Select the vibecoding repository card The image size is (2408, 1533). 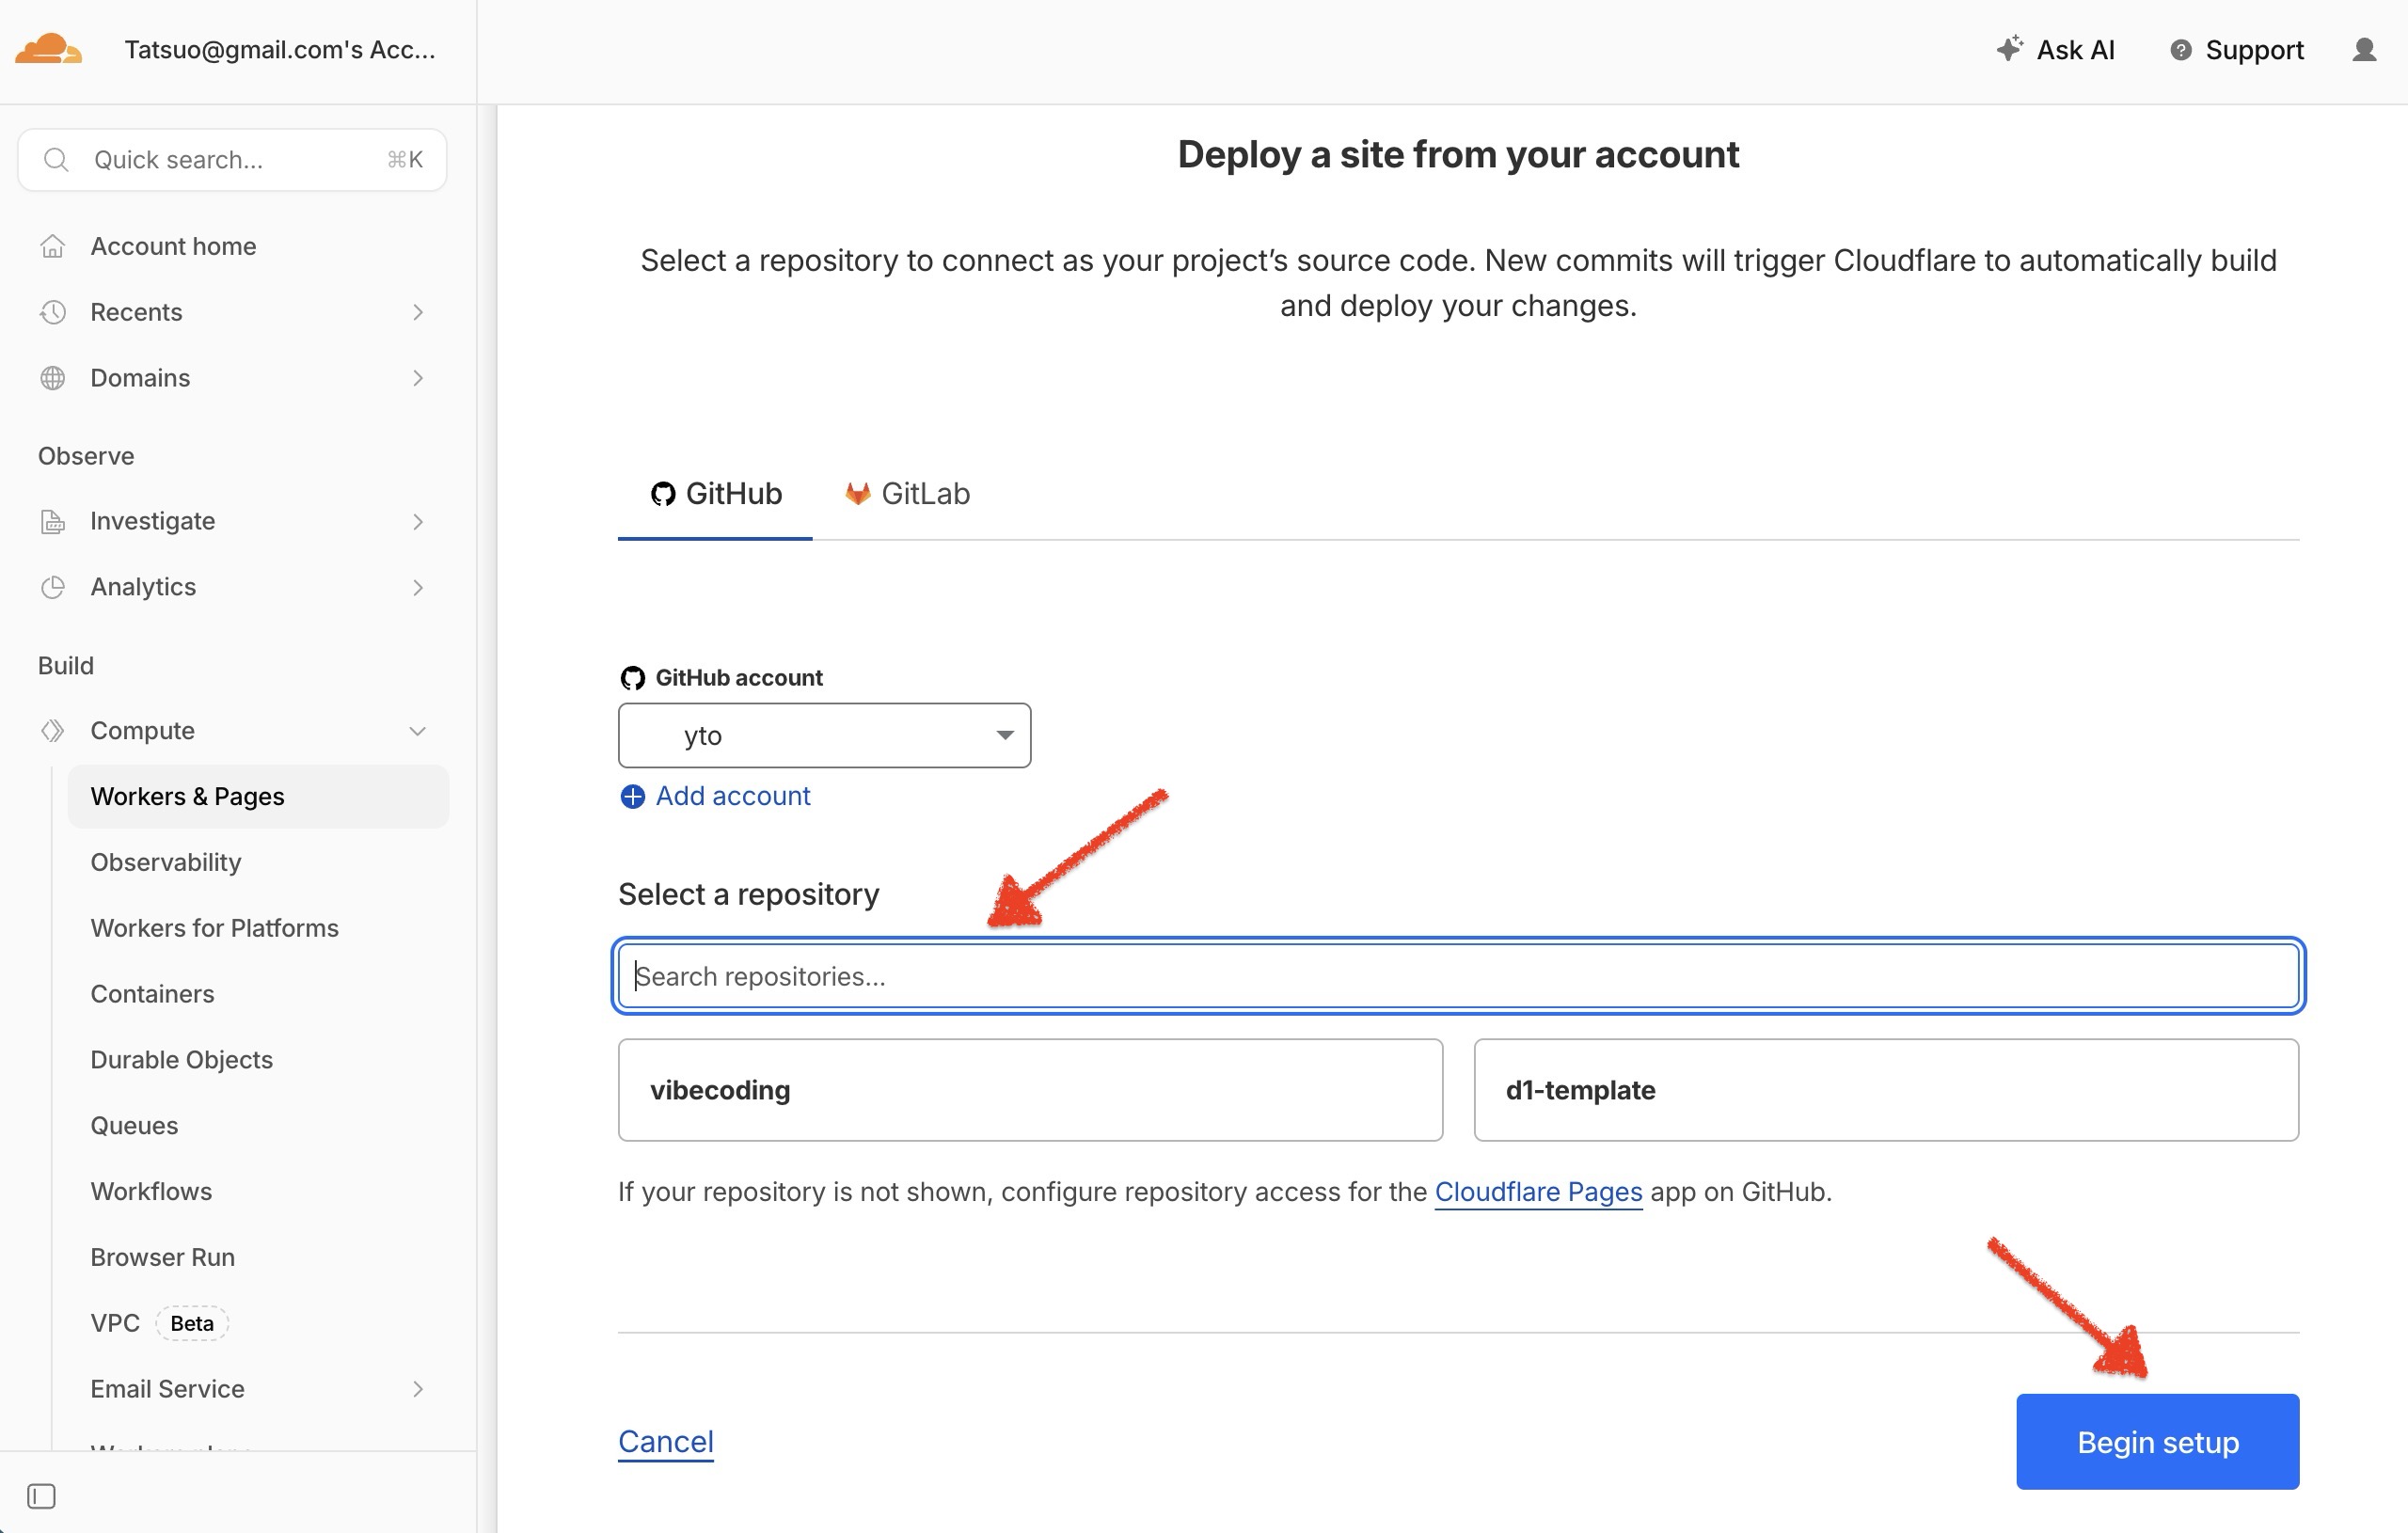click(x=1030, y=1090)
